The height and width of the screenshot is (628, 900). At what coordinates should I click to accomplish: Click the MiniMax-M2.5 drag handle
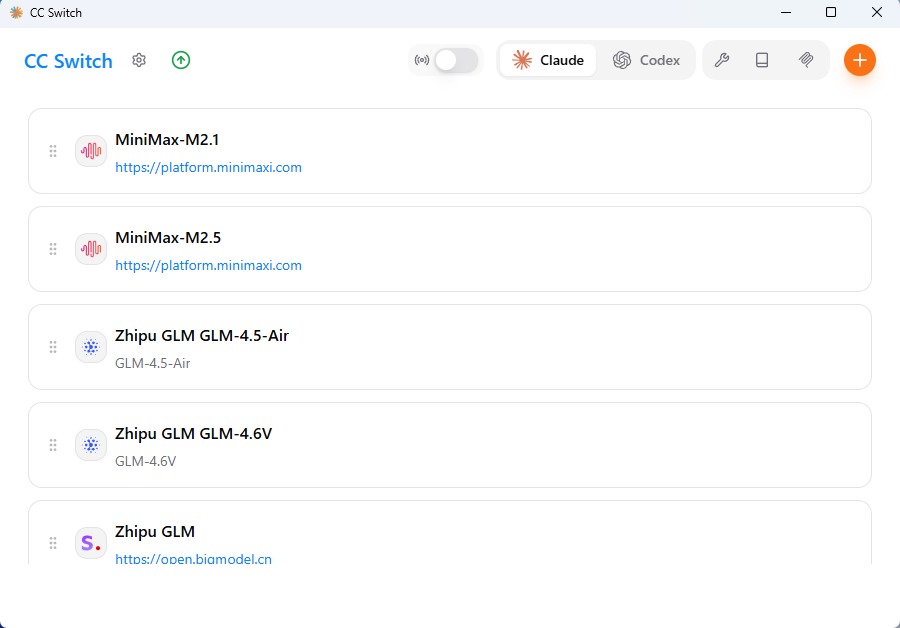(53, 249)
